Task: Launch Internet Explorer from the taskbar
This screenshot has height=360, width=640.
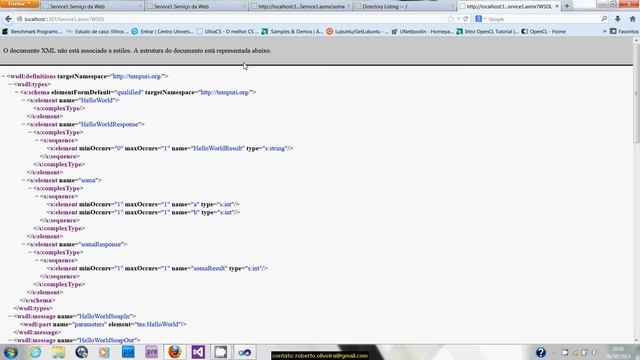Action: [x=35, y=352]
